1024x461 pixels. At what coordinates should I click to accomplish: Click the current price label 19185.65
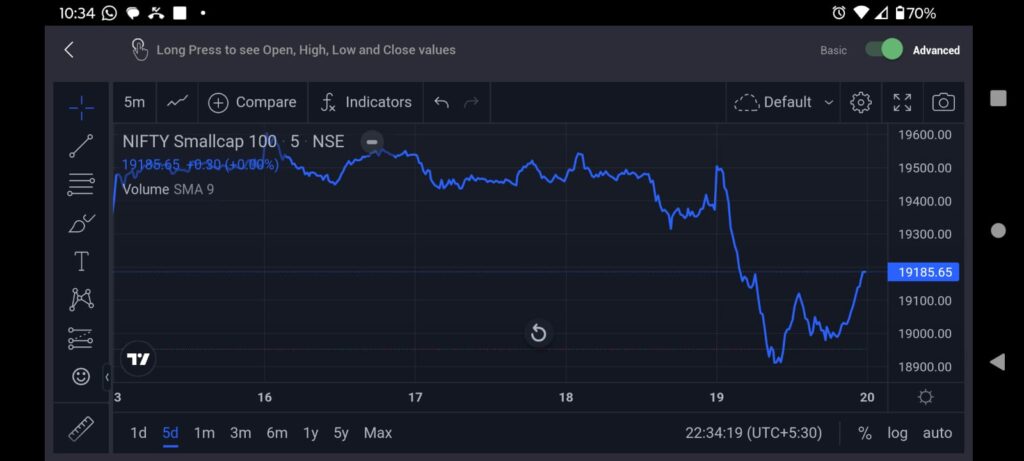tap(923, 272)
